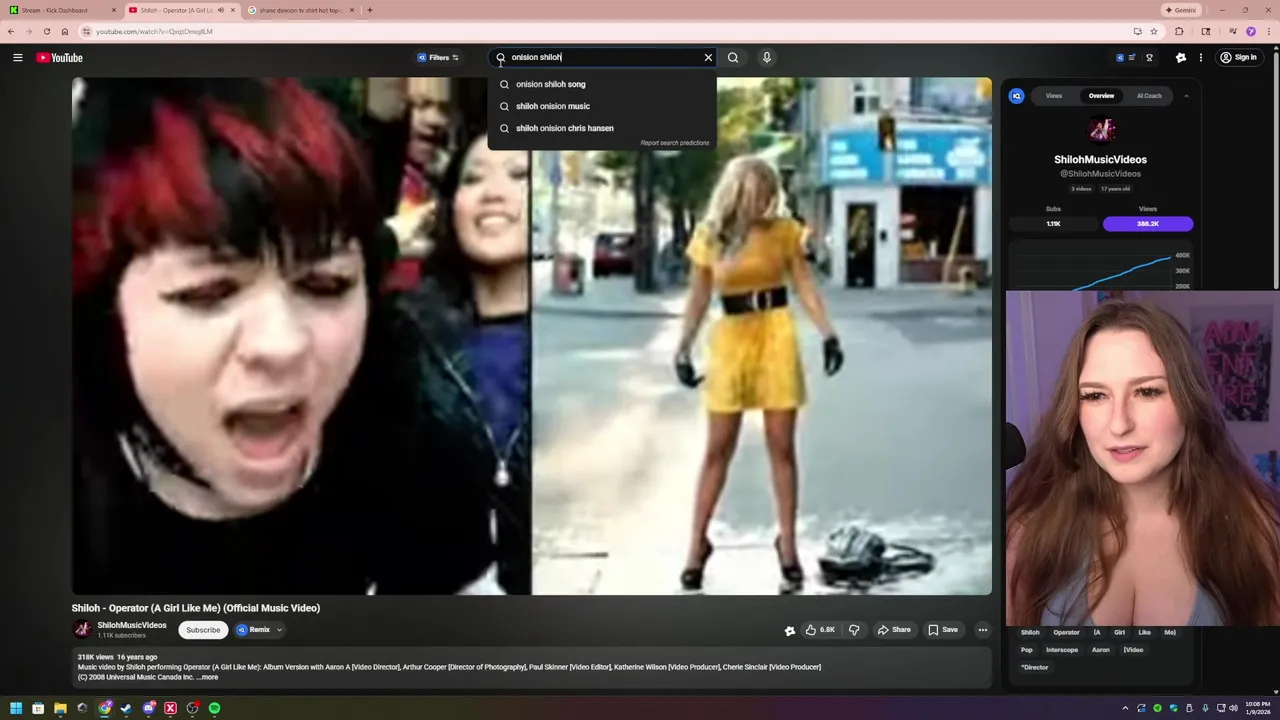Select the Overview tab in vidIQ panel

point(1101,96)
